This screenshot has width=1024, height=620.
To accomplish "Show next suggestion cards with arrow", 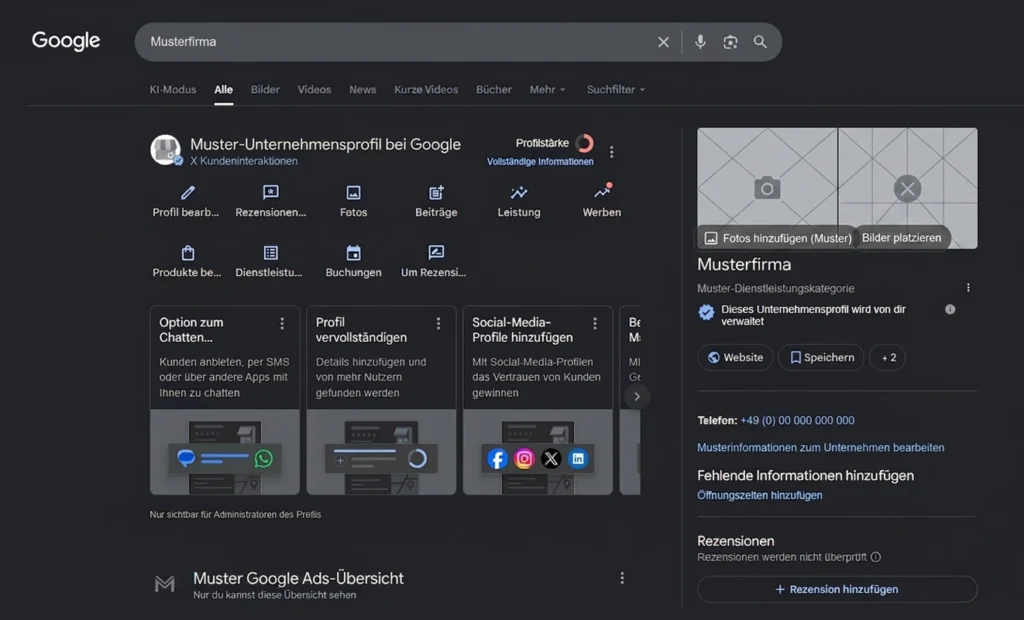I will tap(637, 397).
